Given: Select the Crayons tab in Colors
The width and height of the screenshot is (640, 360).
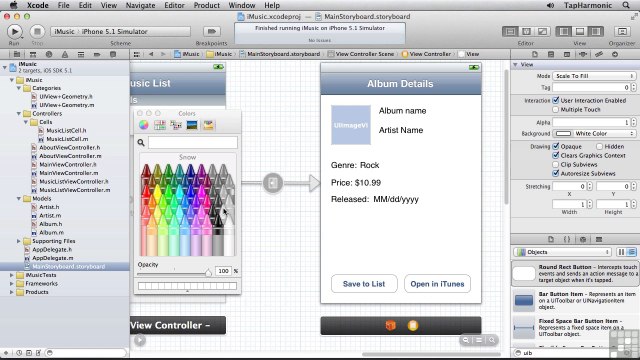Looking at the screenshot, I should click(x=208, y=125).
